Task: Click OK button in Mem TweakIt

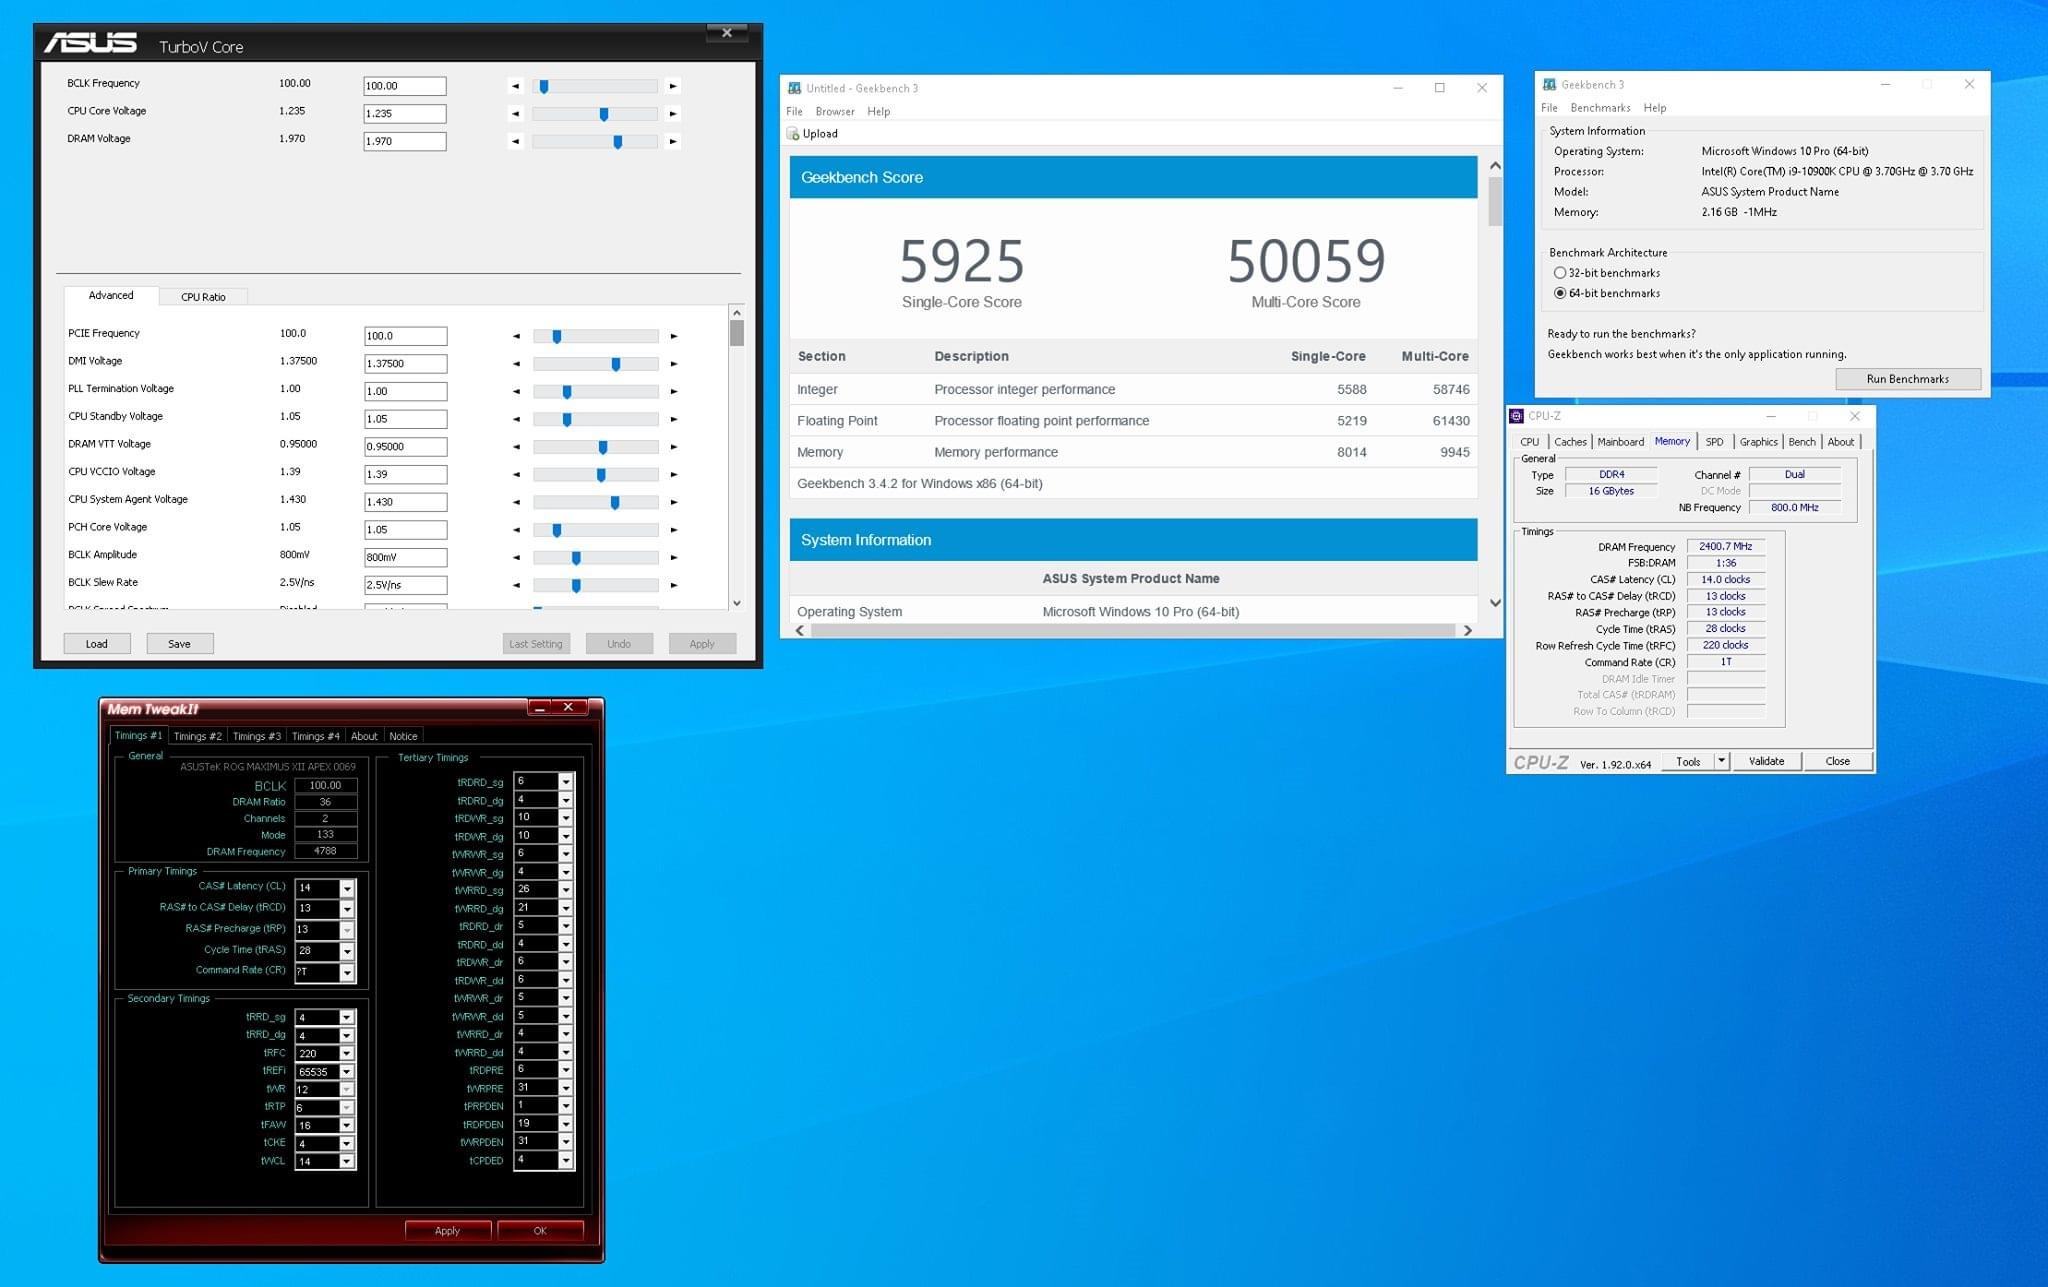Action: point(540,1231)
